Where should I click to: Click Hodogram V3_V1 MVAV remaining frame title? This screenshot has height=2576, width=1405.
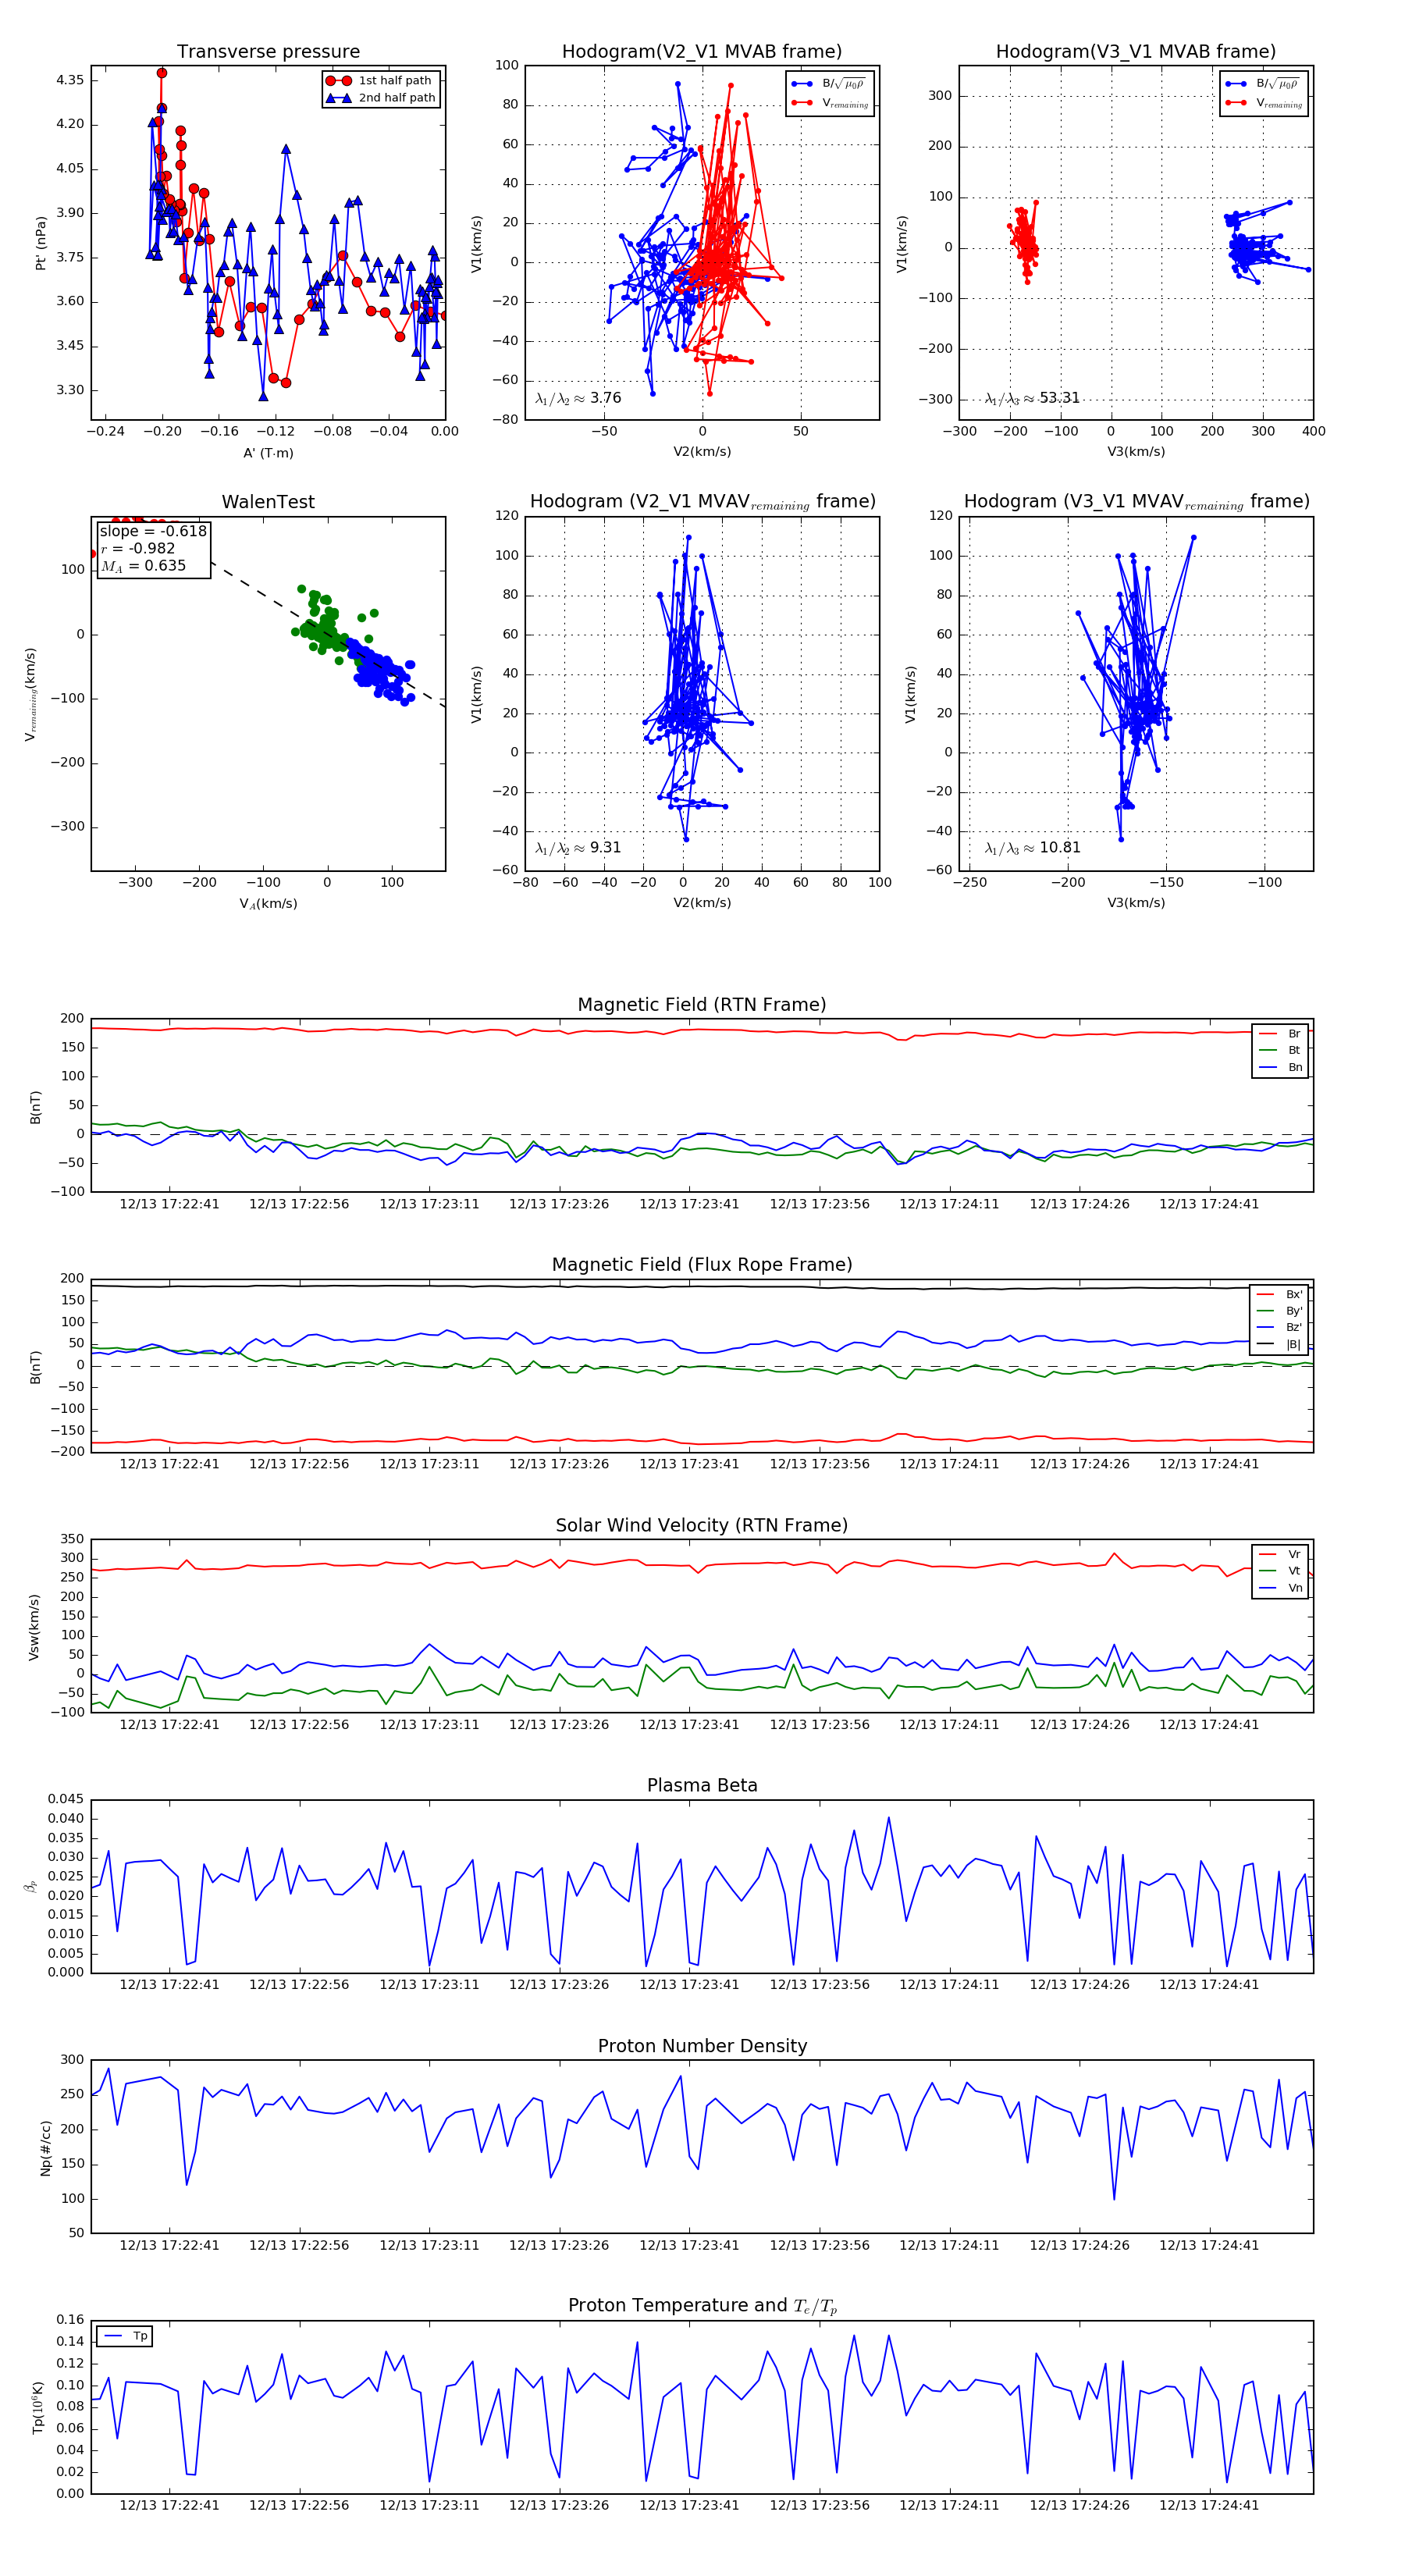[x=1136, y=502]
